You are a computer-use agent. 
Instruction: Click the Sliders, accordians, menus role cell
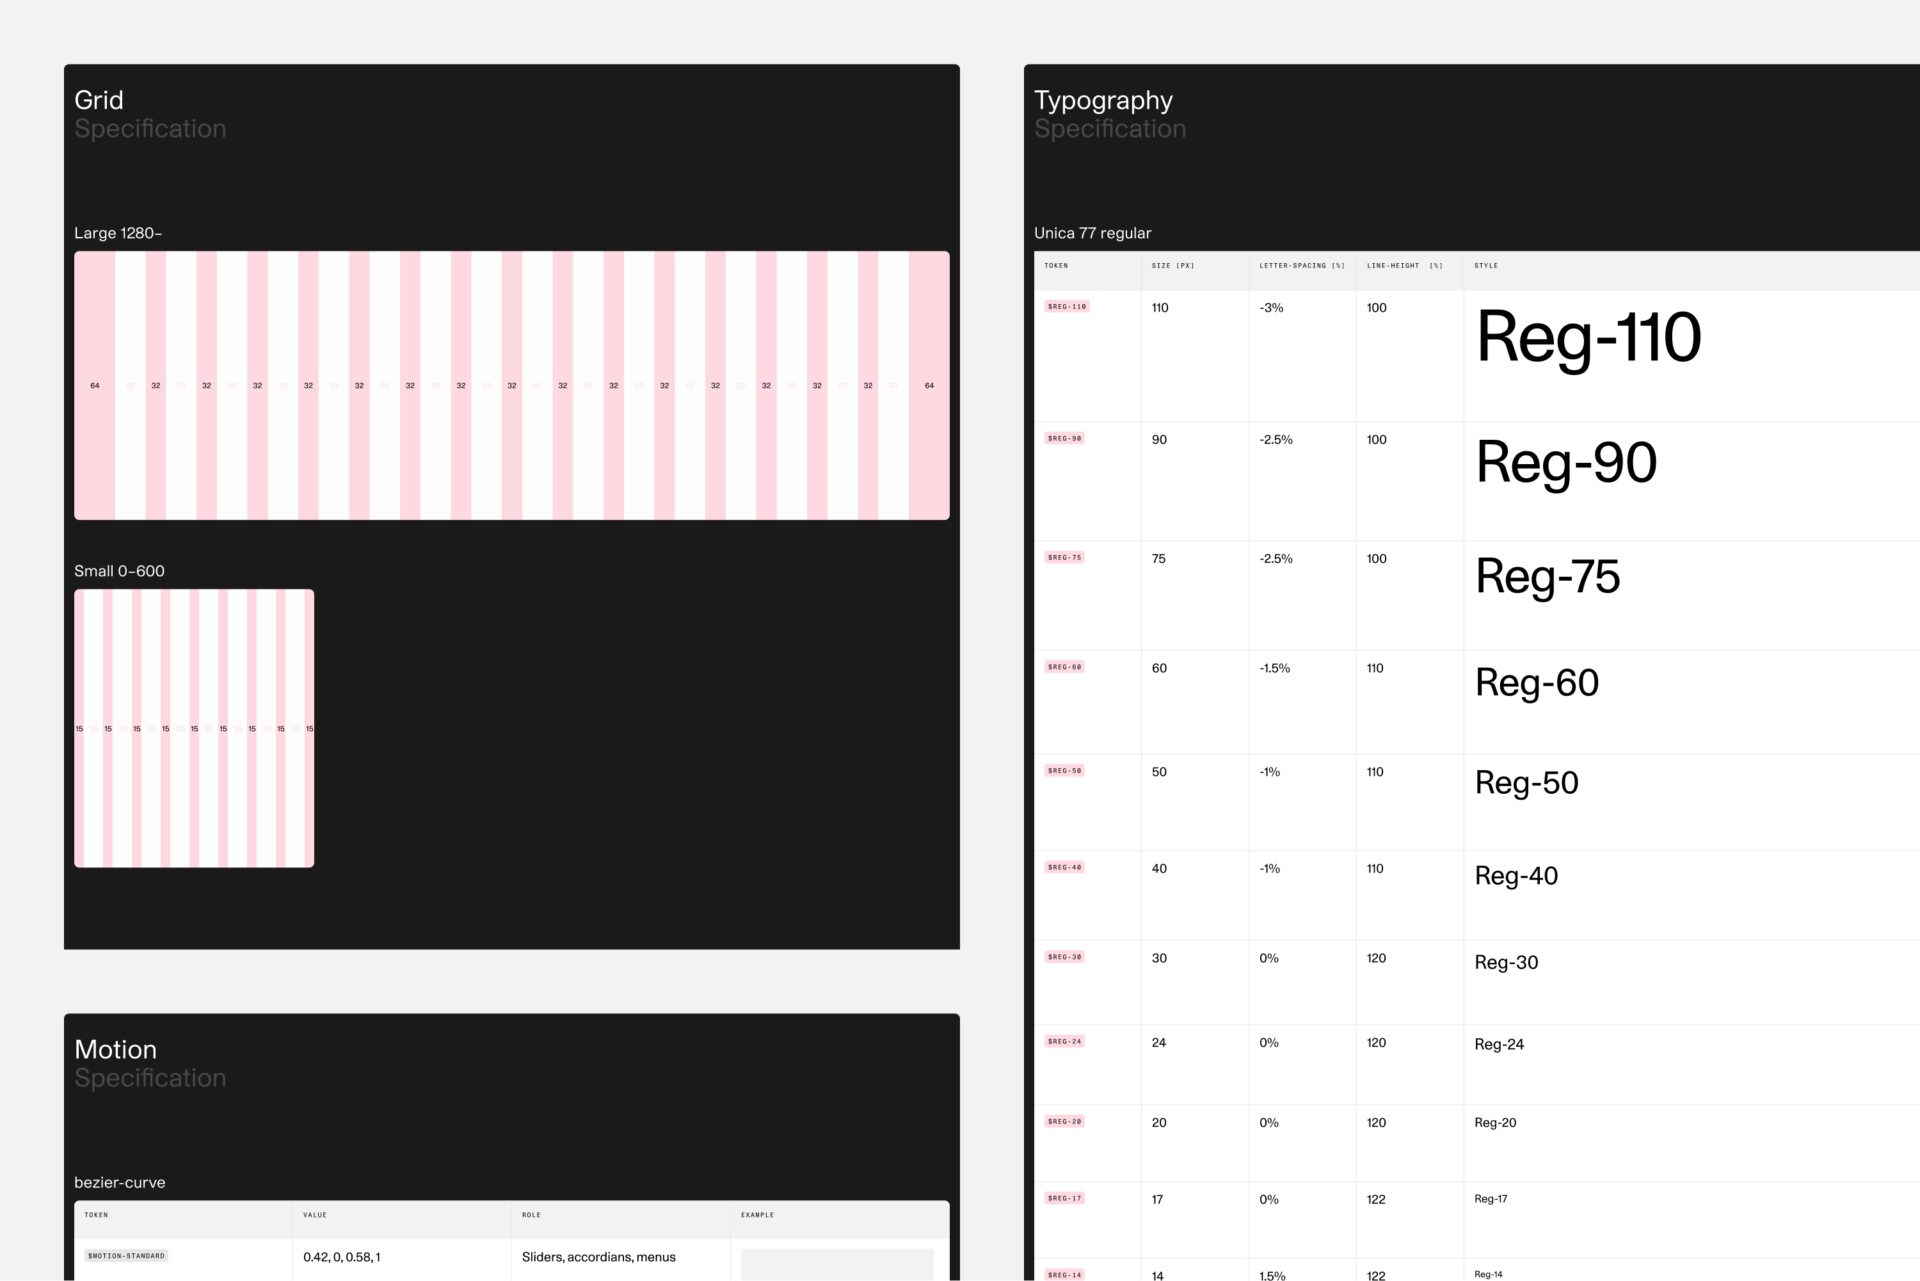coord(598,1257)
